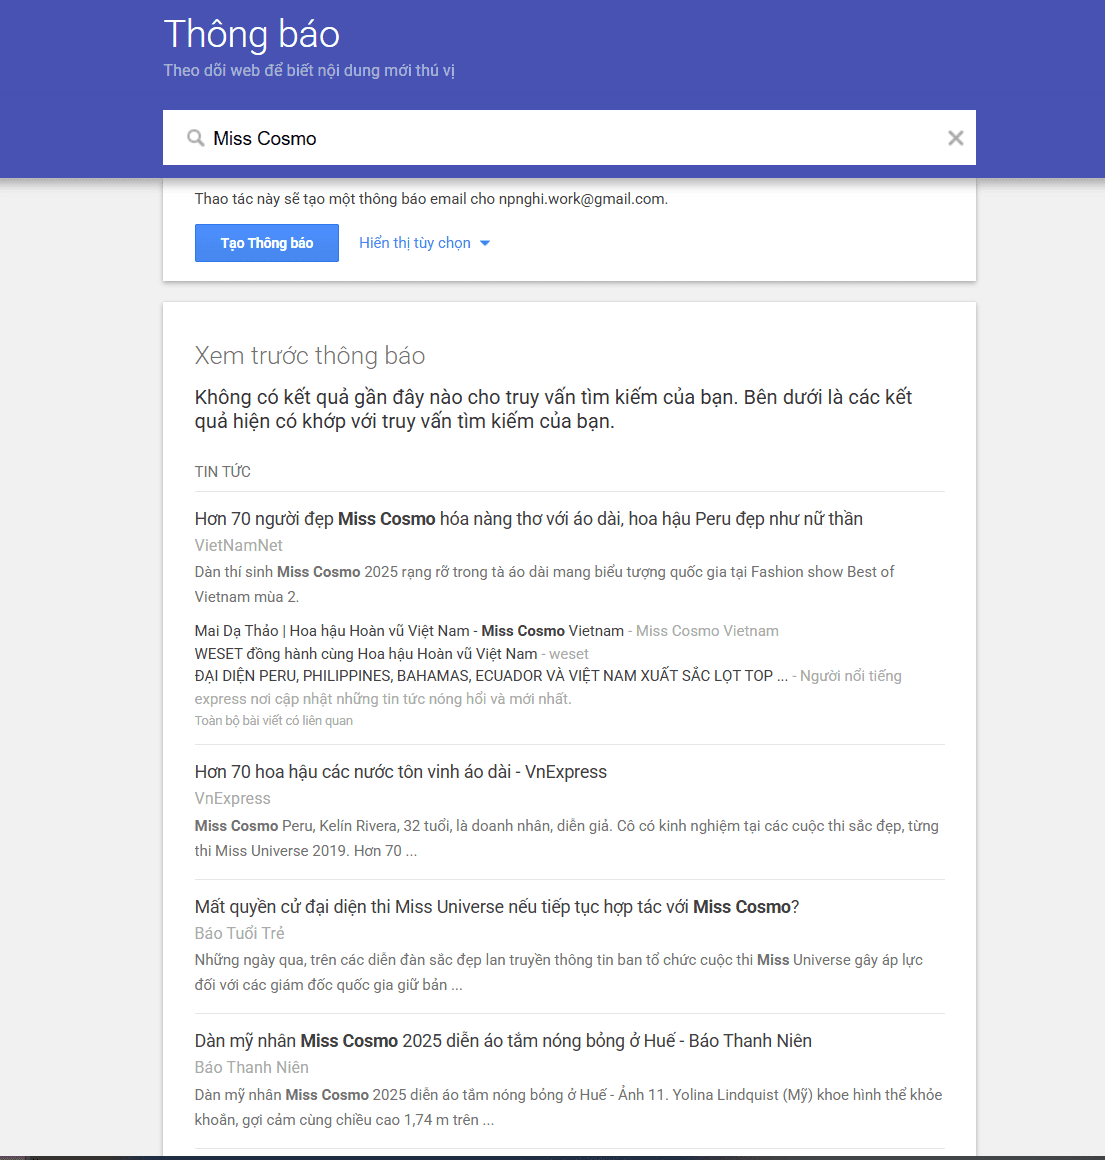
Task: Open Mai Dạ Thảo Hoa hậu Hoàn vũ link
Action: (x=409, y=631)
